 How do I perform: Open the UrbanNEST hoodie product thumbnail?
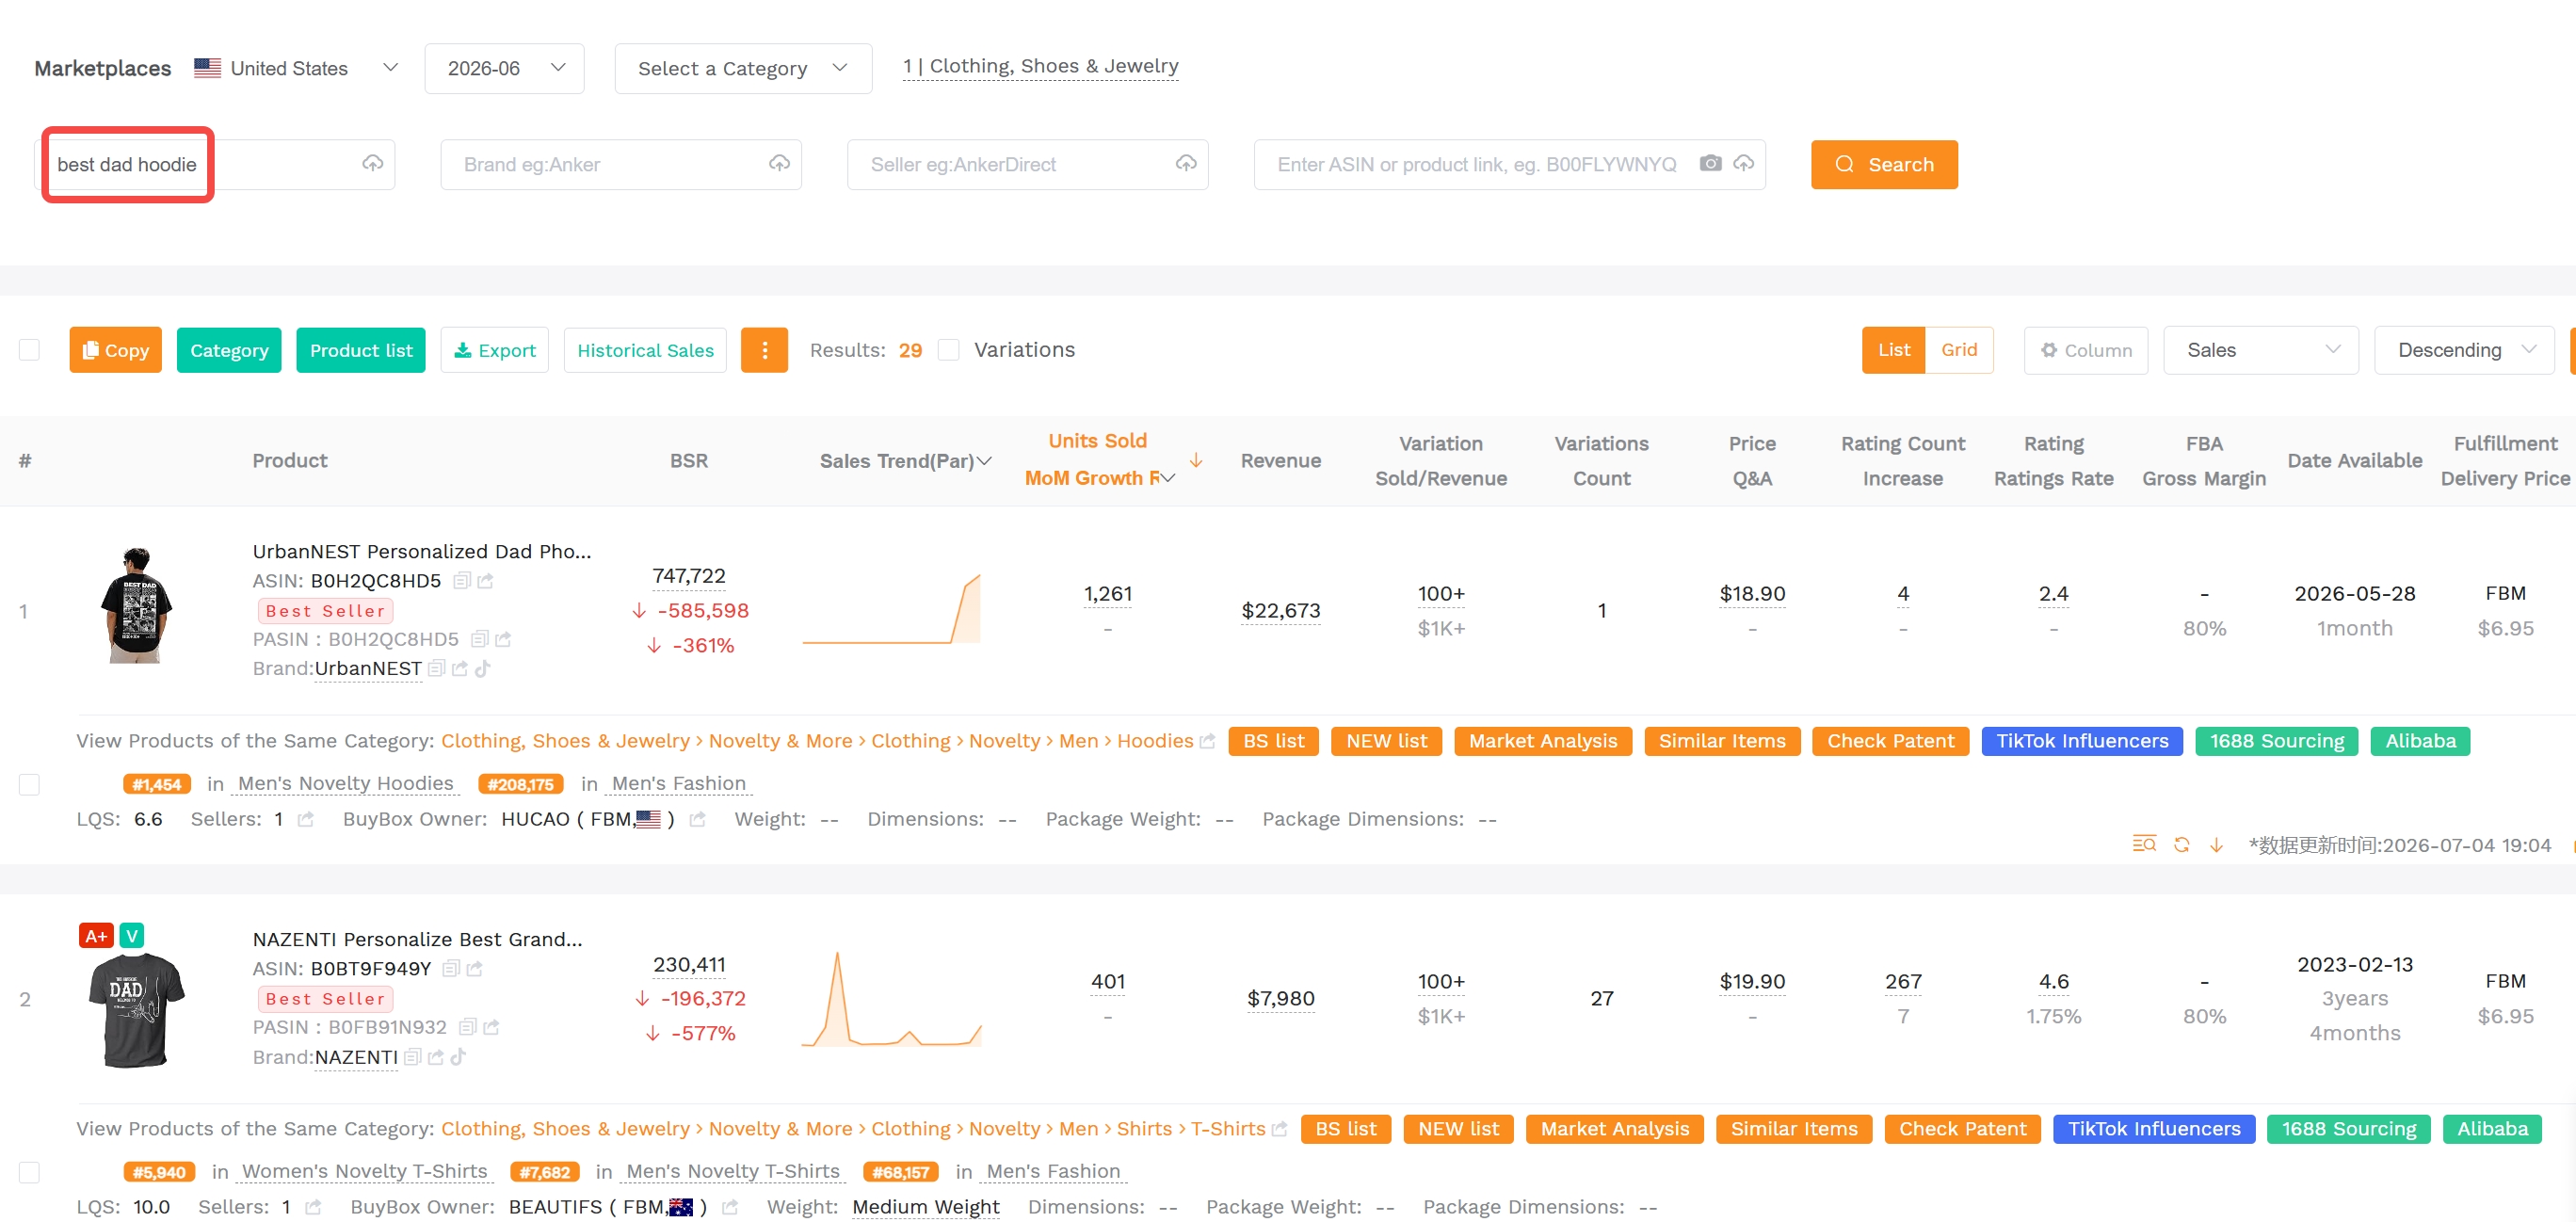point(137,605)
